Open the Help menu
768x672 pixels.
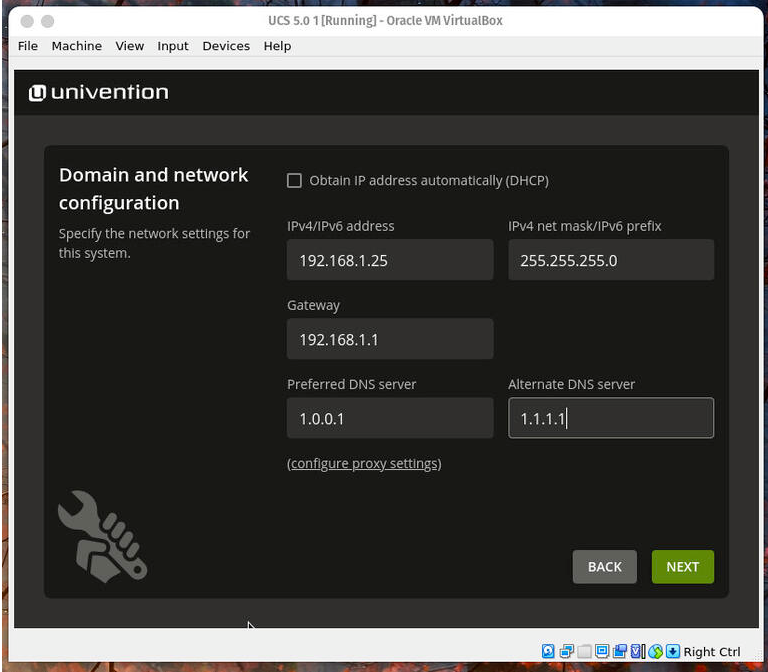[277, 46]
